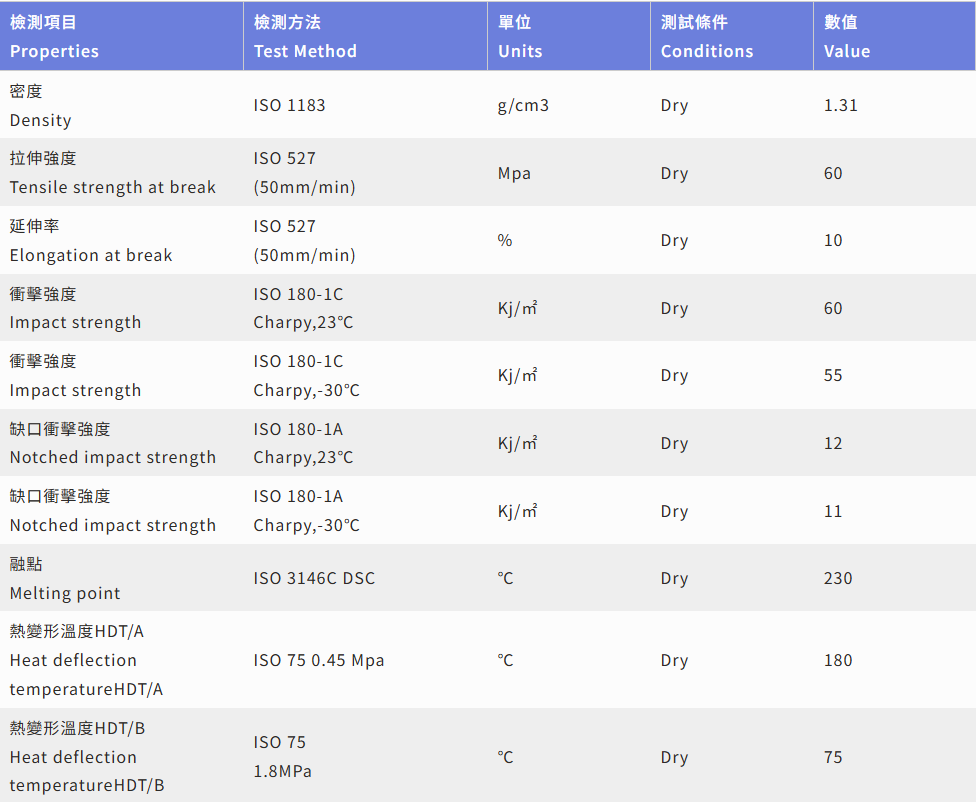Click the Properties column header

coord(121,36)
